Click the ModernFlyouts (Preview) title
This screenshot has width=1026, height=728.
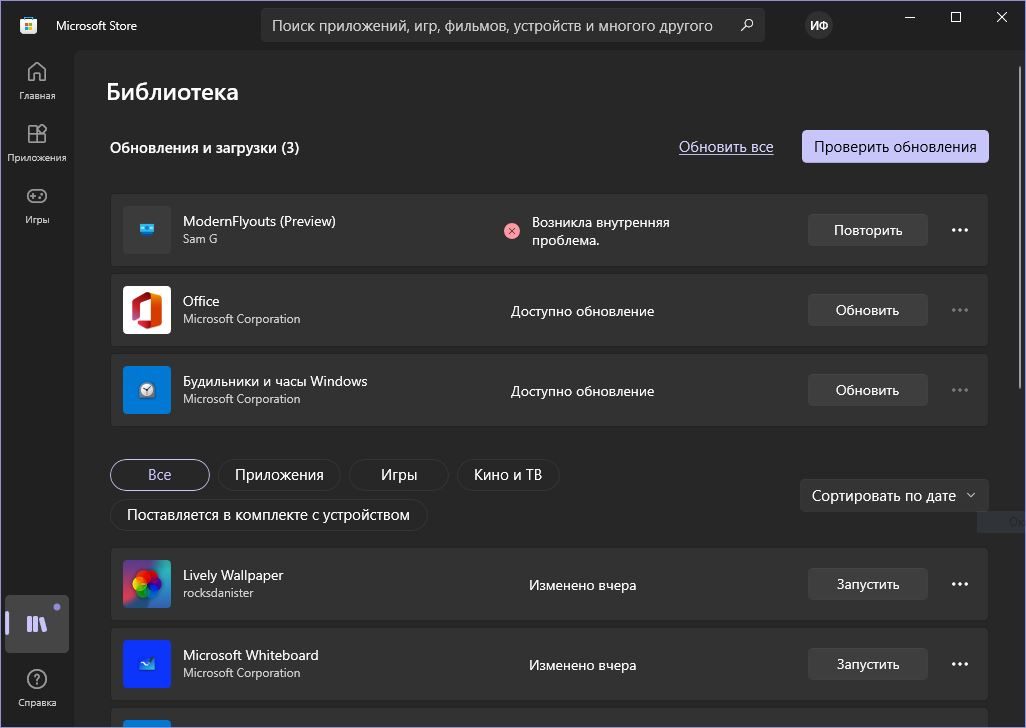[x=259, y=221]
